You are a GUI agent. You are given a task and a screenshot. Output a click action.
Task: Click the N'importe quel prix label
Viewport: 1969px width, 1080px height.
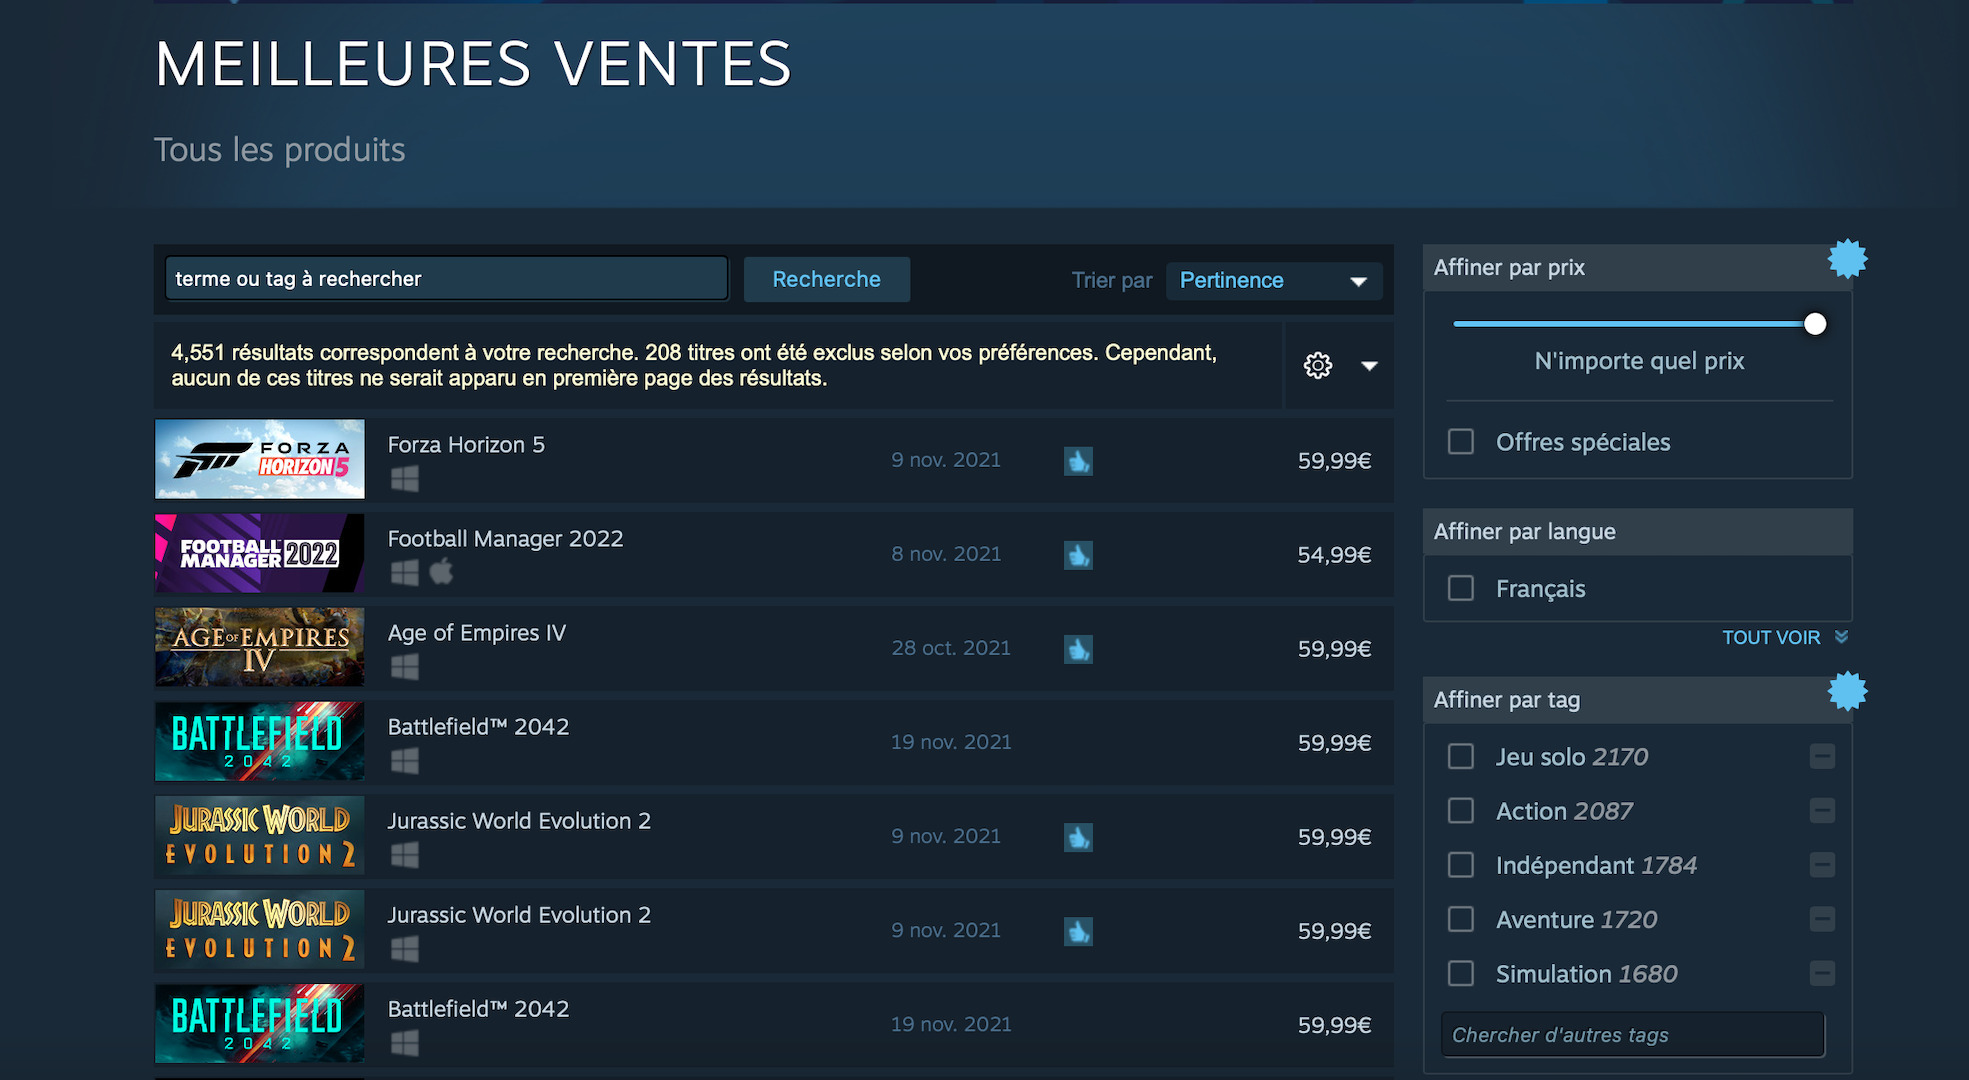click(x=1639, y=361)
